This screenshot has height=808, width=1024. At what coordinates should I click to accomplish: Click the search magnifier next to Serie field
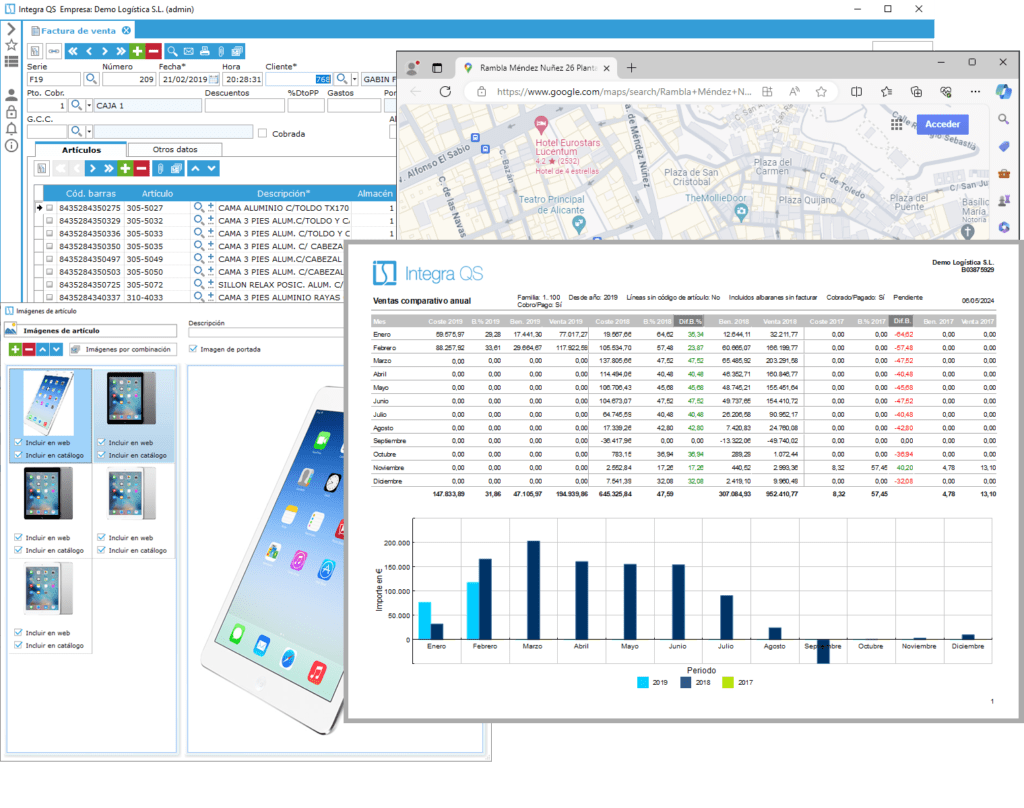pyautogui.click(x=90, y=79)
